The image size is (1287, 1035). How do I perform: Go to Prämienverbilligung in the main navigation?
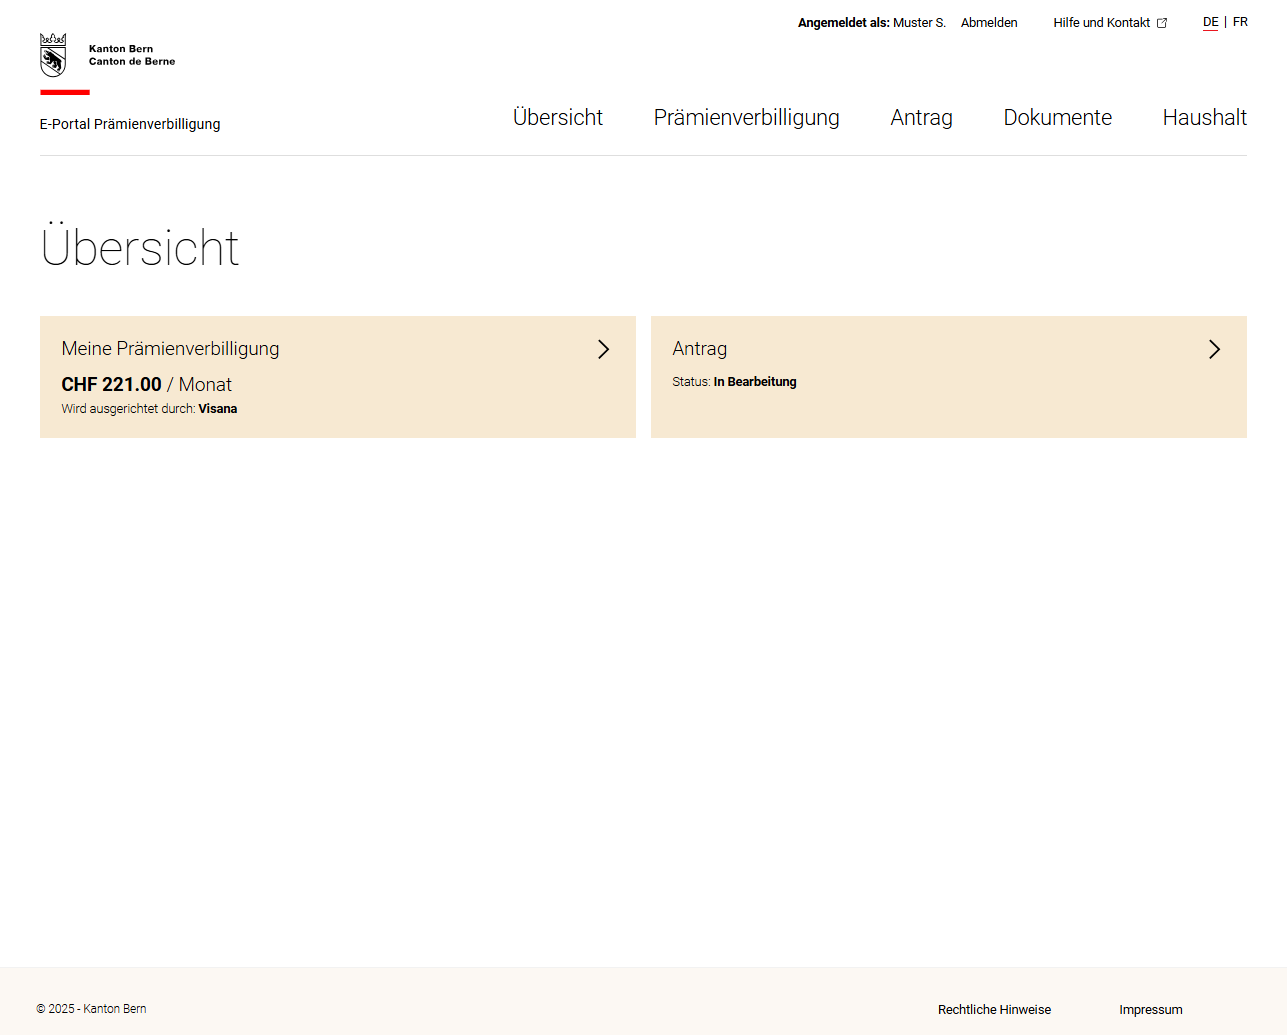(746, 118)
